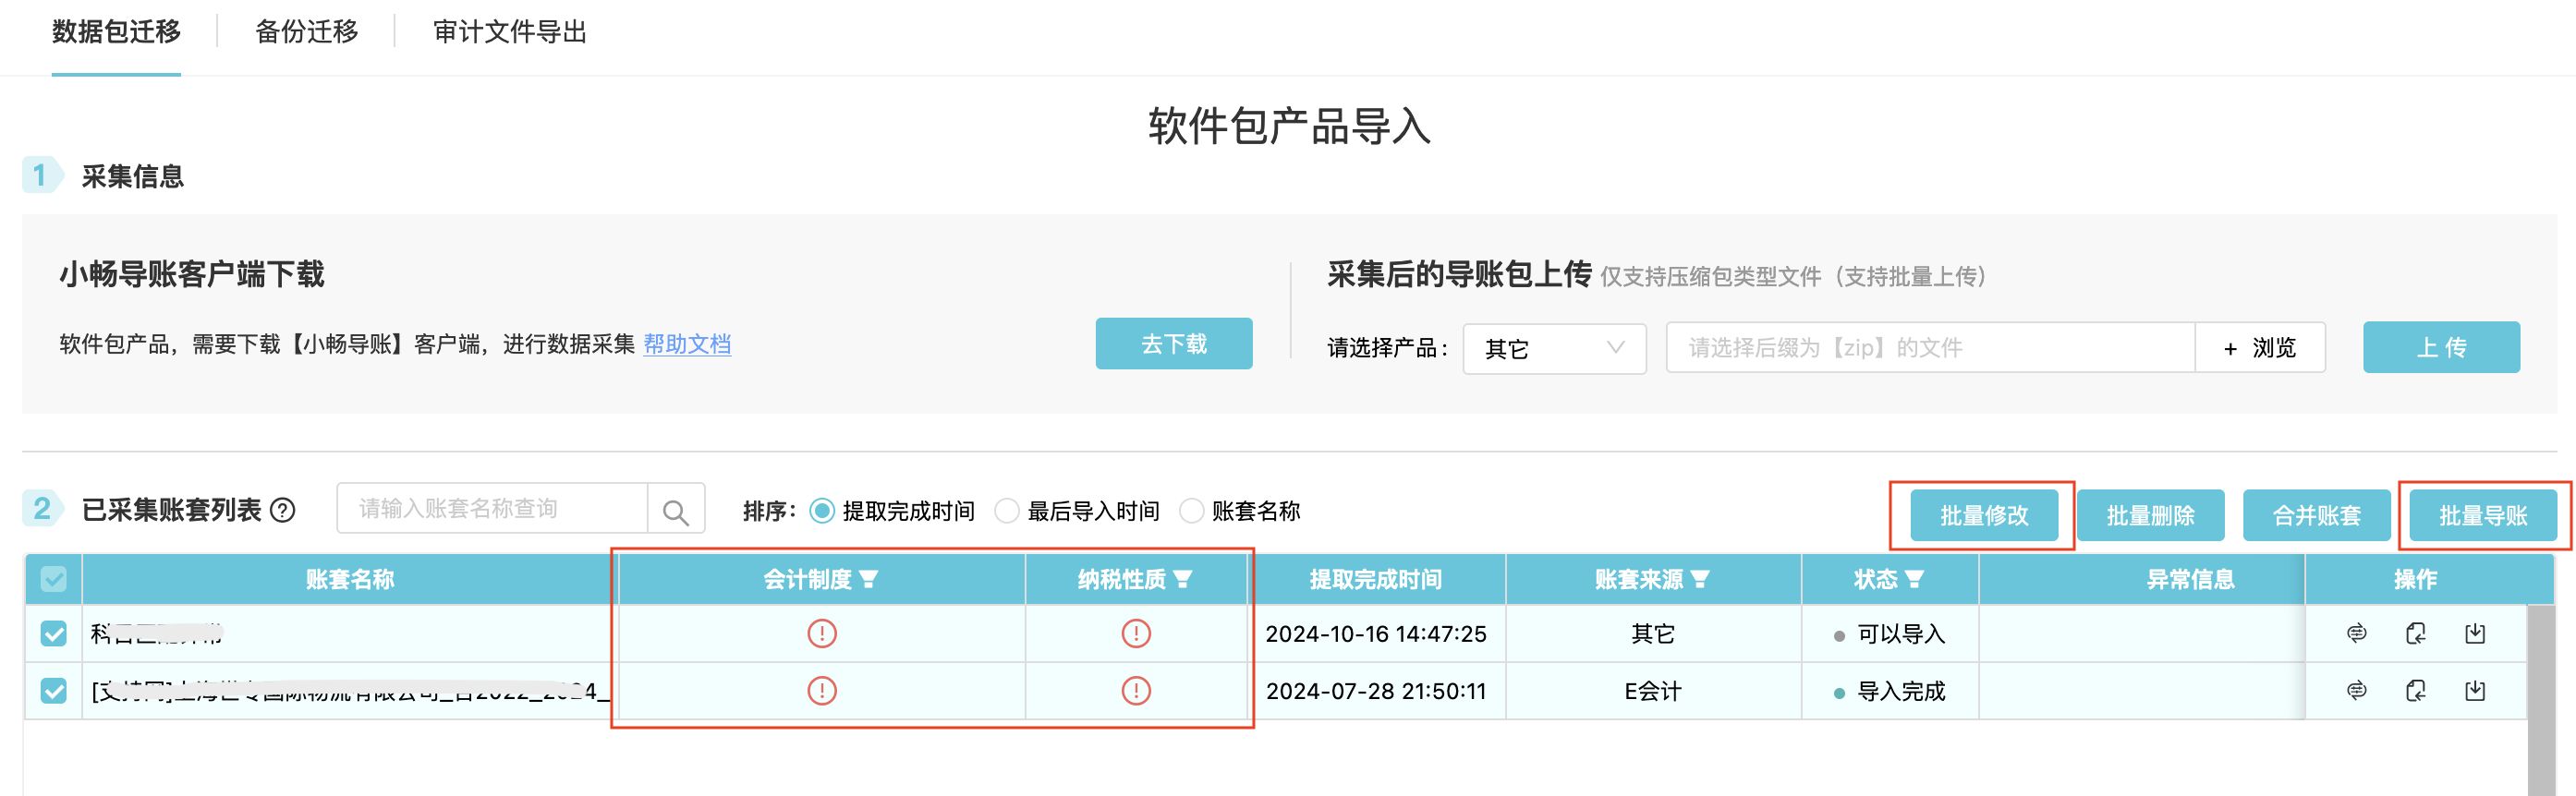
Task: Open the 状态 column filter icon
Action: pos(1914,579)
